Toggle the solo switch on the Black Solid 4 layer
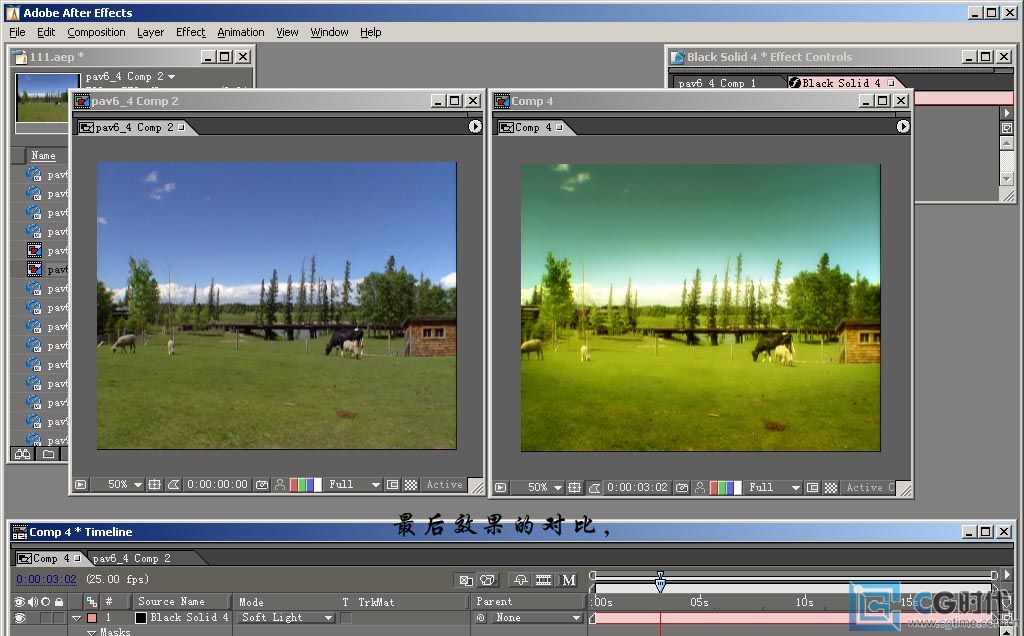The height and width of the screenshot is (636, 1024). (x=45, y=618)
